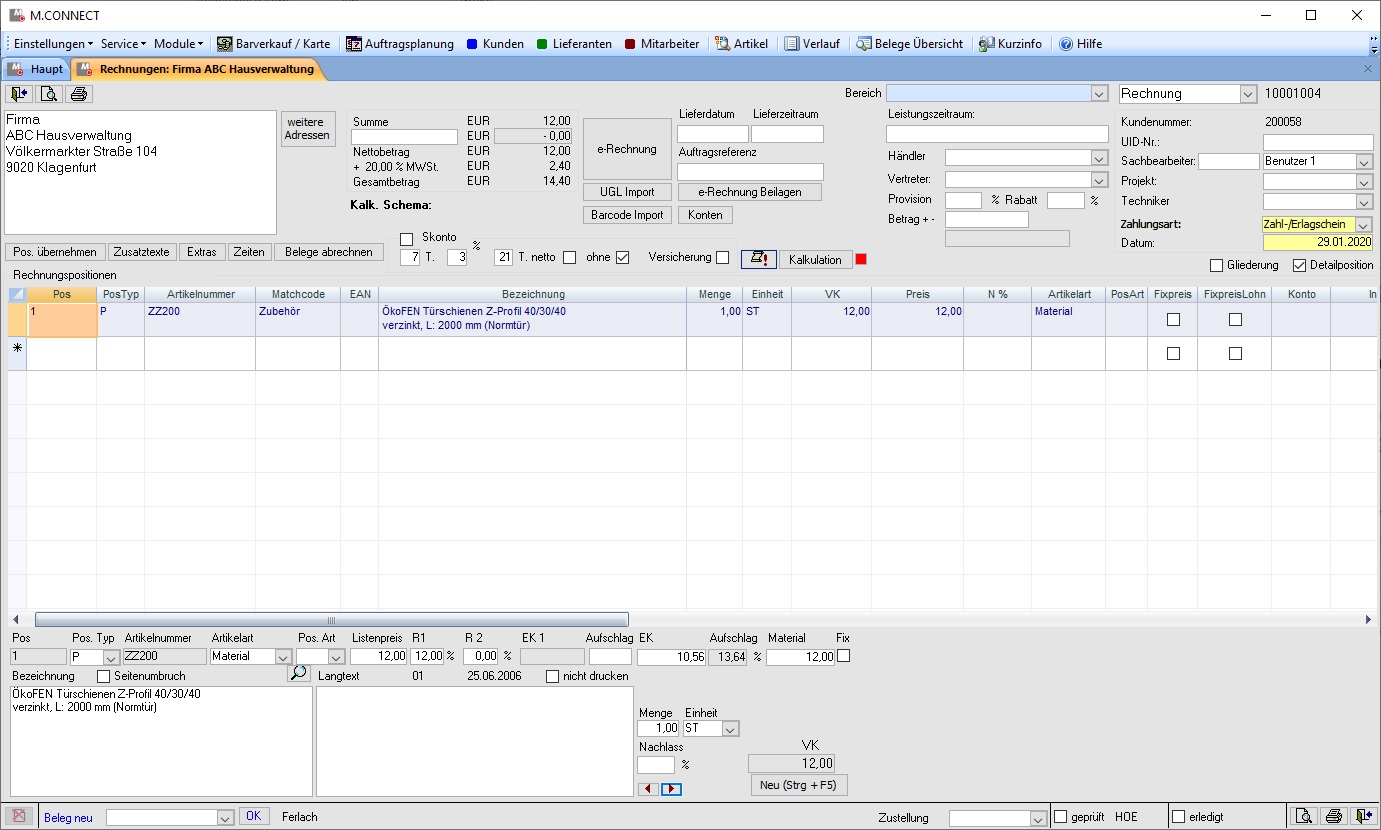Open Kurzinfo in the main toolbar
Screen dimensions: 1381x830
tap(1010, 44)
